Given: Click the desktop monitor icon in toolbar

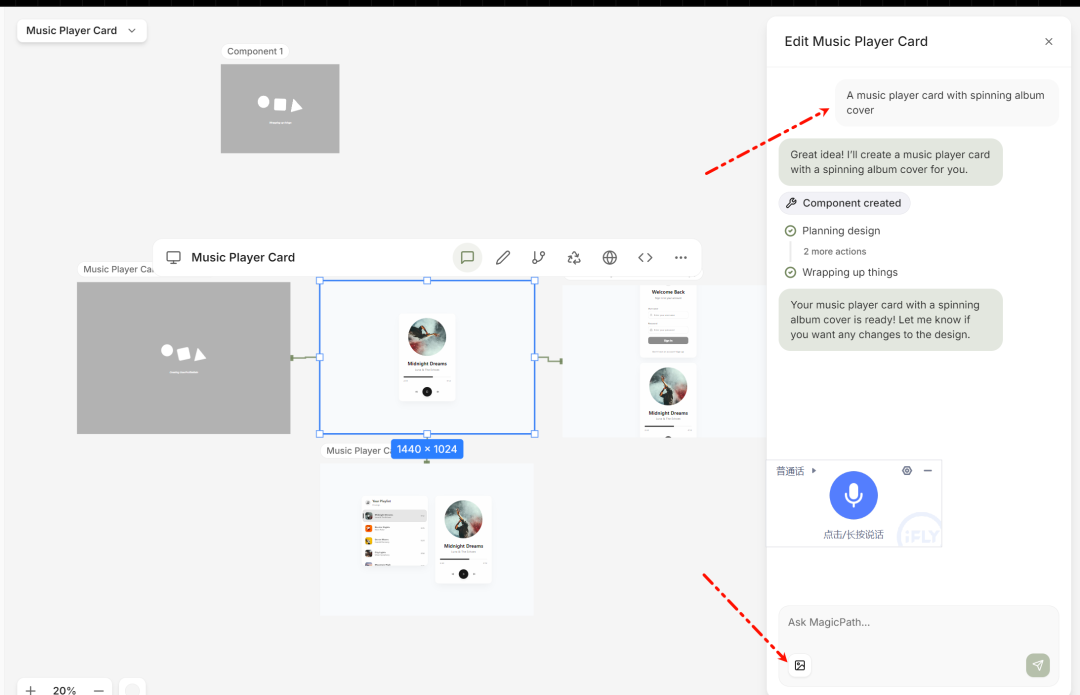Looking at the screenshot, I should click(174, 257).
